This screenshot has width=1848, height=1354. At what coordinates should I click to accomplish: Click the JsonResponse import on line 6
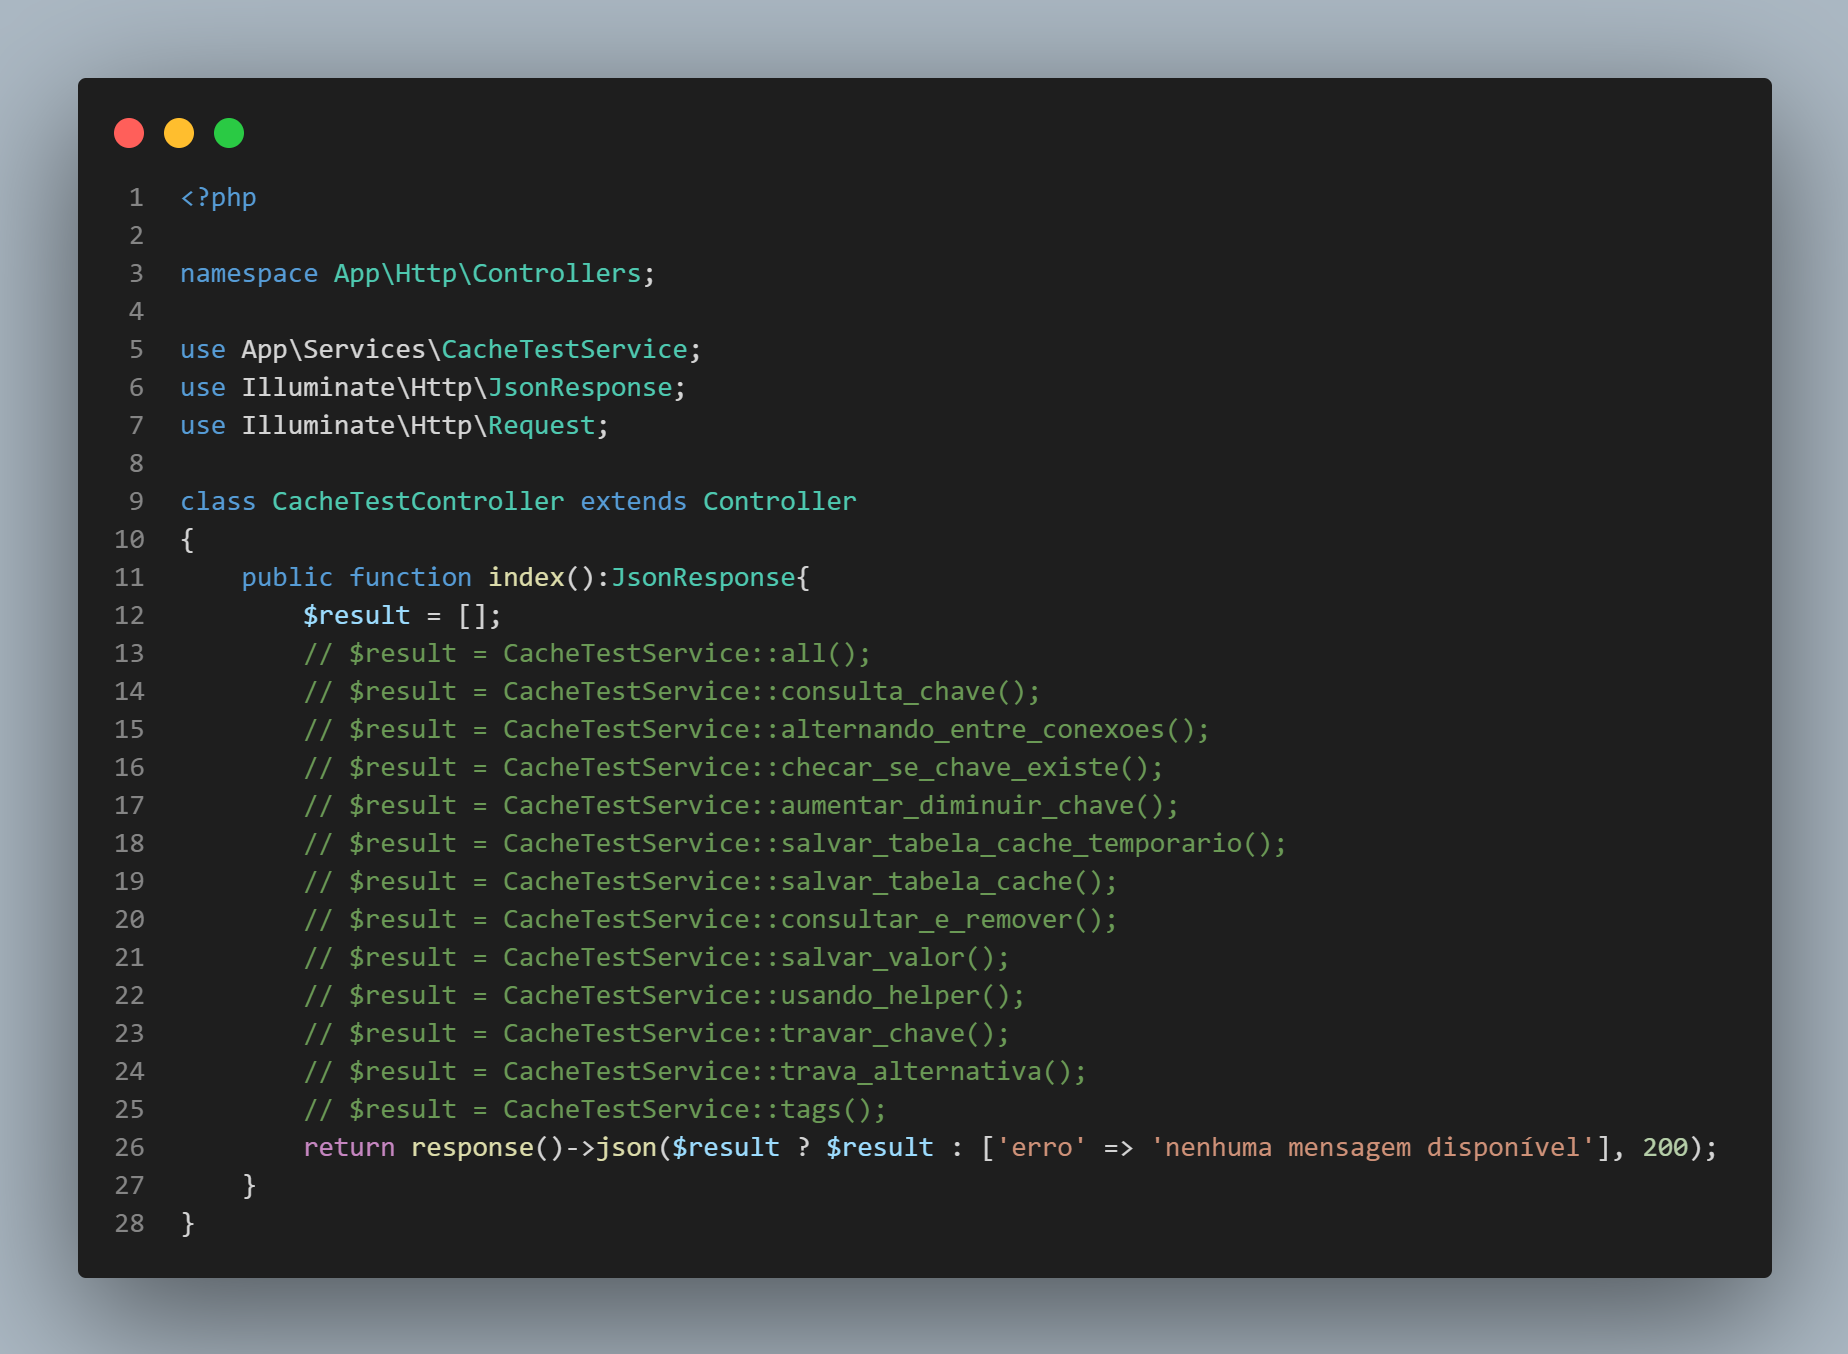click(580, 388)
